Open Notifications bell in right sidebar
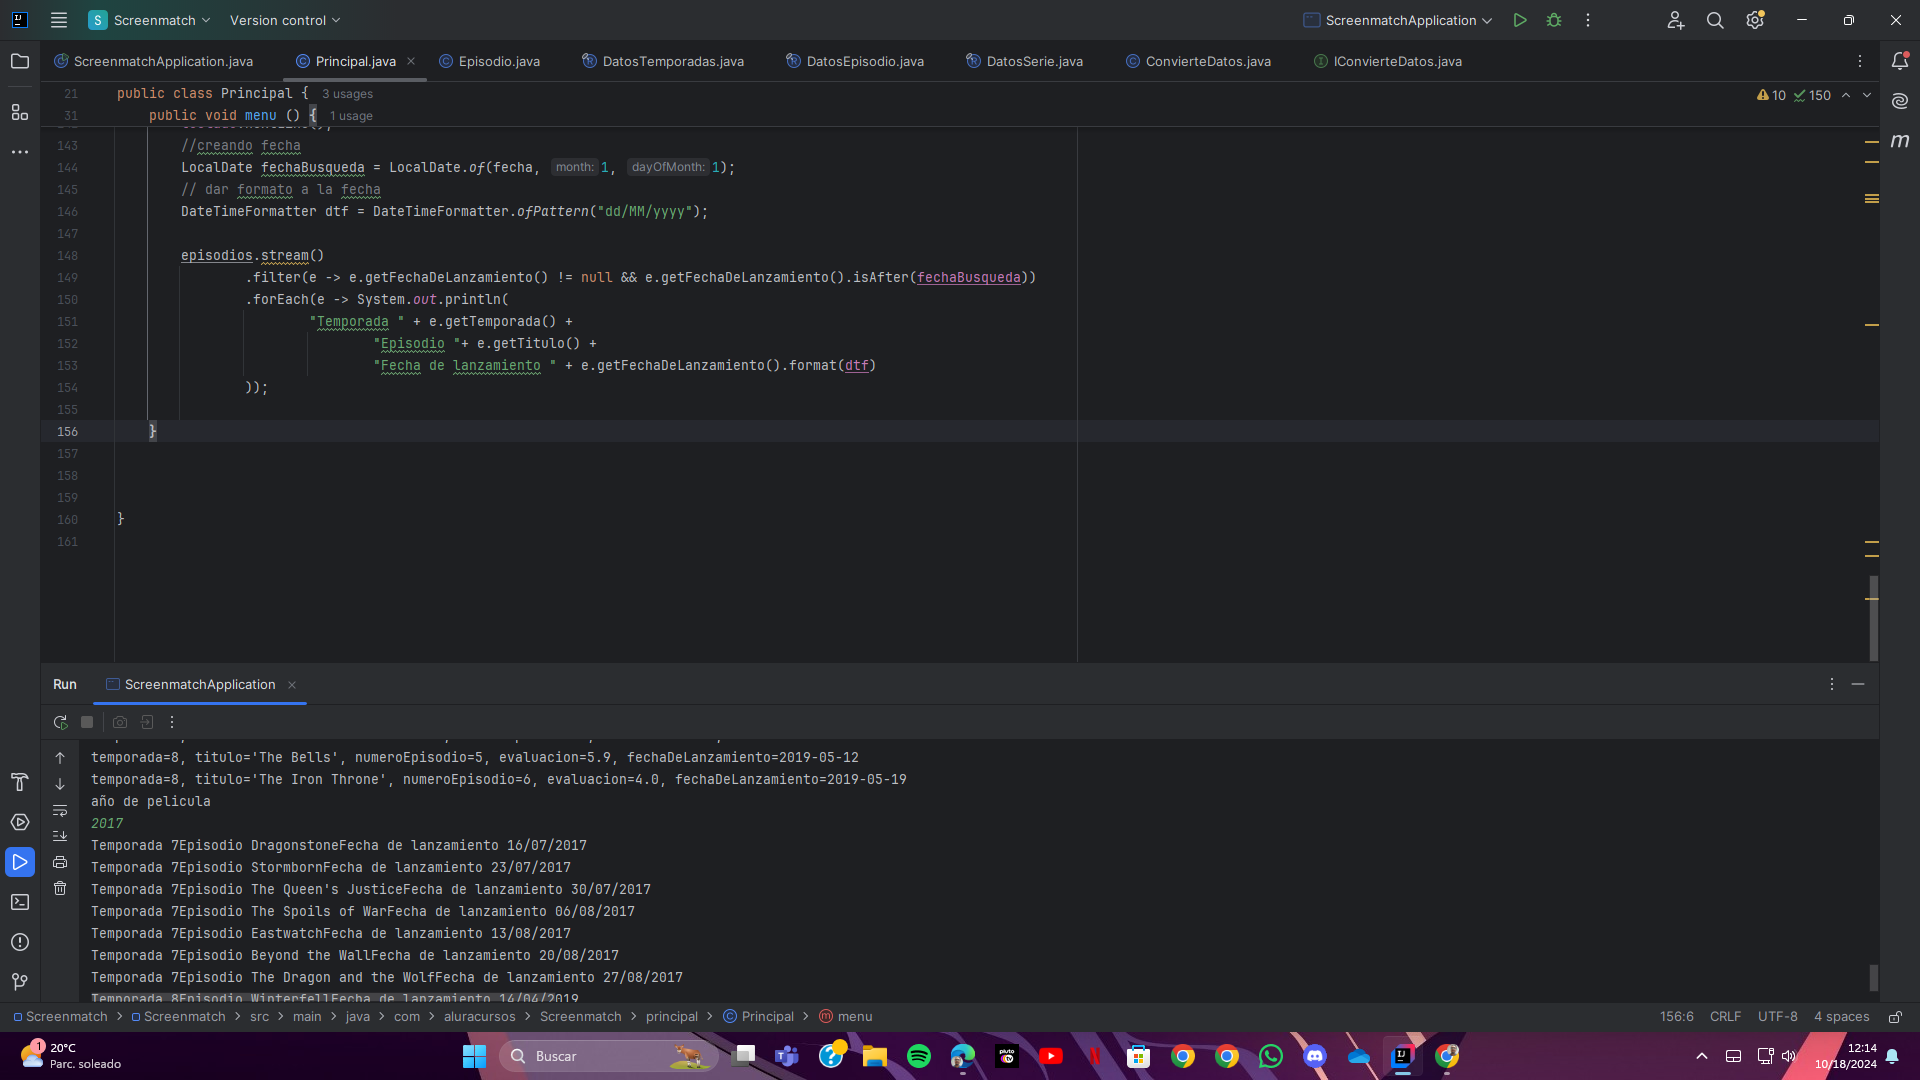 (1900, 61)
